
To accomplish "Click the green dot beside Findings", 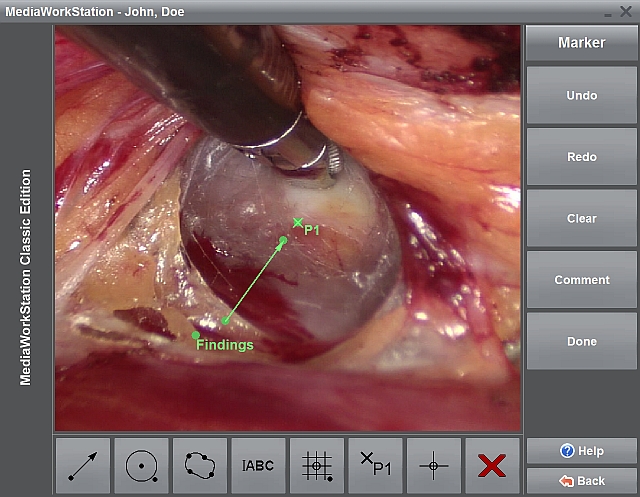I will point(196,335).
